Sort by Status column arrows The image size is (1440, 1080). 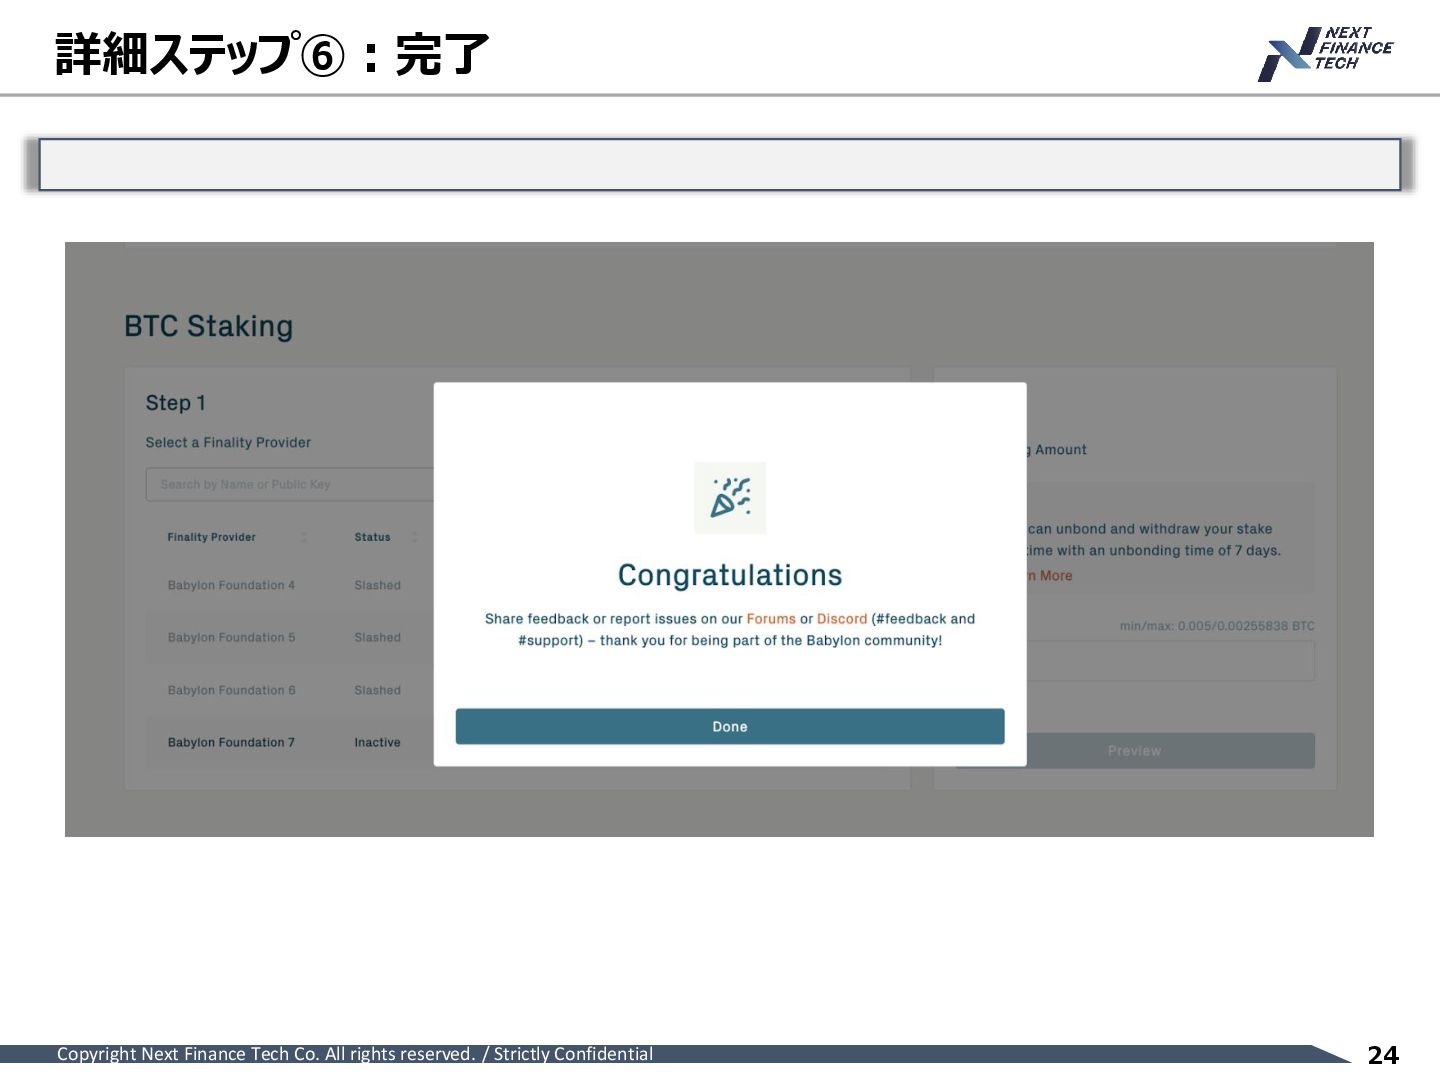click(x=414, y=537)
